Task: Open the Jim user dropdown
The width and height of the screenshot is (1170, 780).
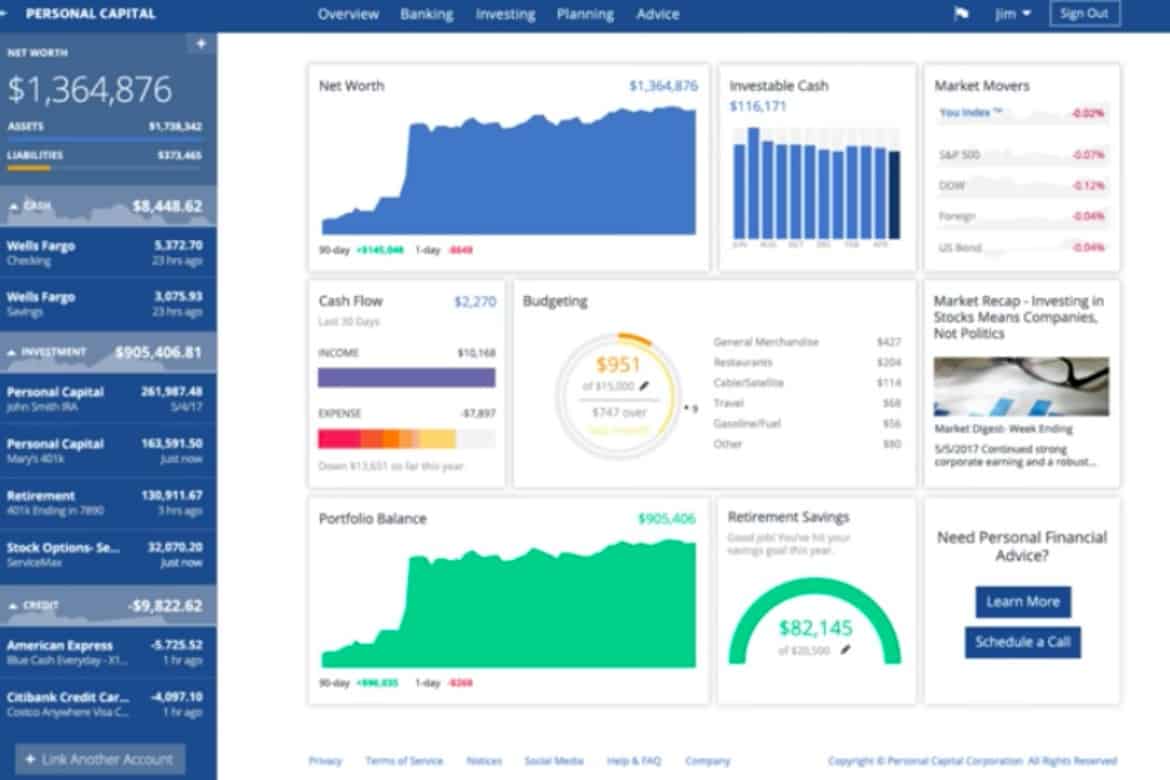Action: pyautogui.click(x=1013, y=13)
